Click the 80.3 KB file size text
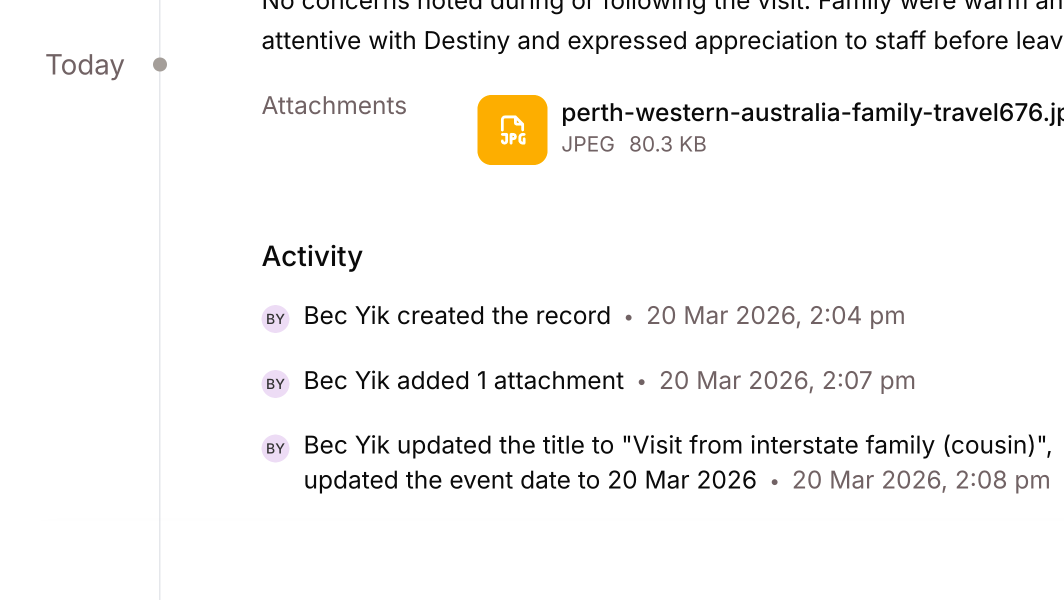The image size is (1064, 600). [x=667, y=144]
